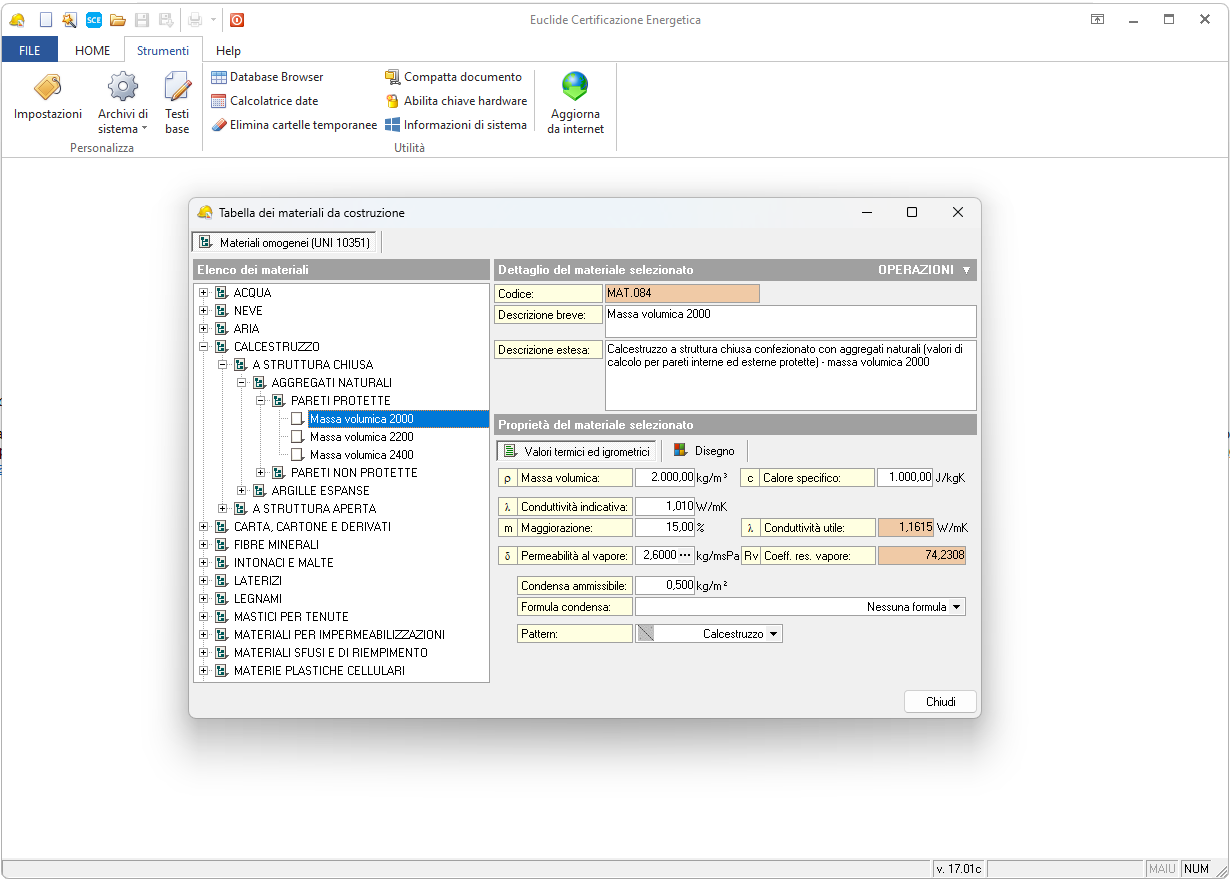Collapse the CALCESTRUZZO tree node
Viewport: 1230px width, 879px height.
[204, 347]
